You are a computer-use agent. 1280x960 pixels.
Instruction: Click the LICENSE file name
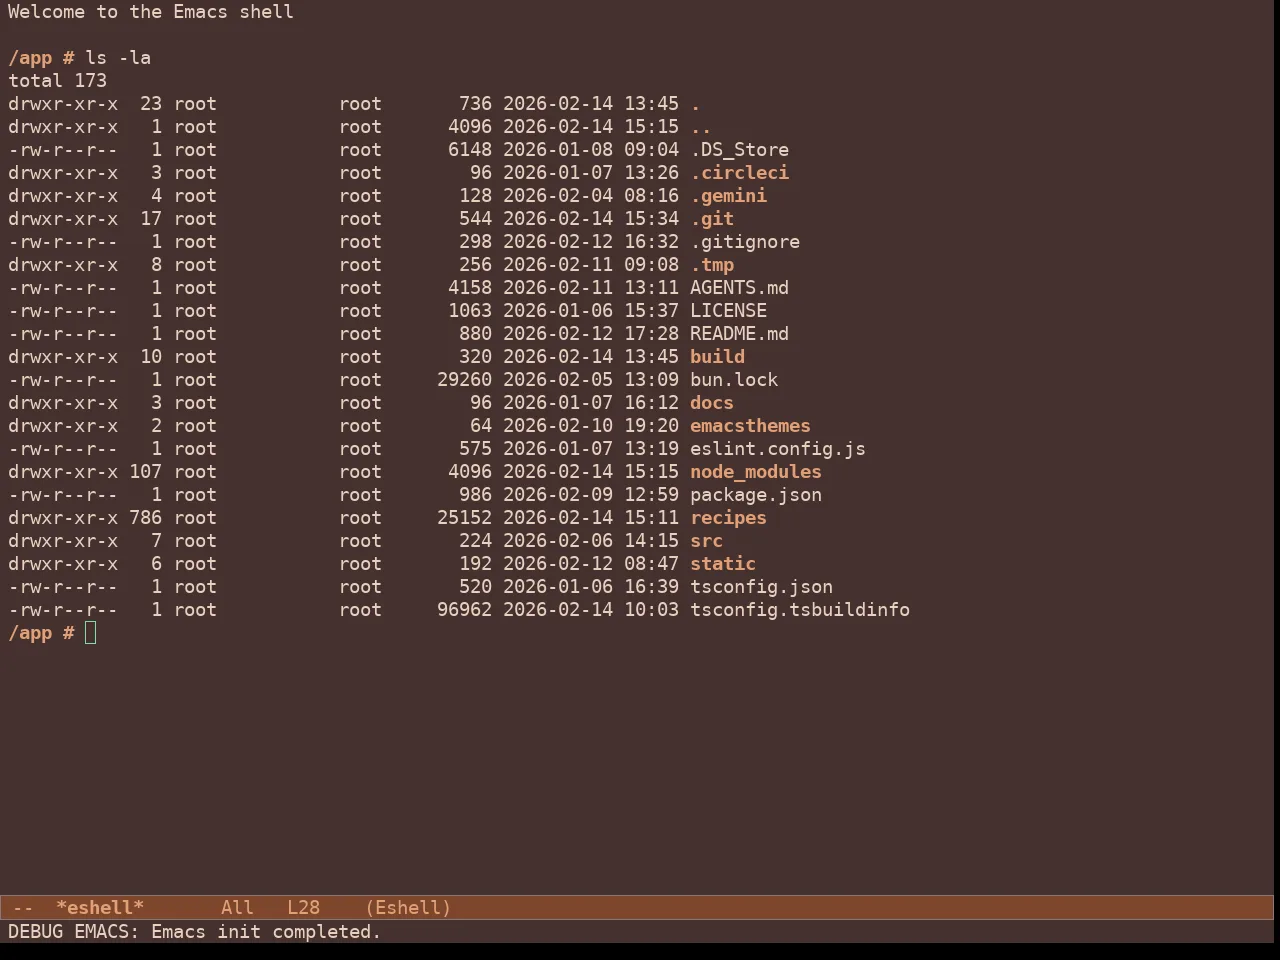(728, 311)
